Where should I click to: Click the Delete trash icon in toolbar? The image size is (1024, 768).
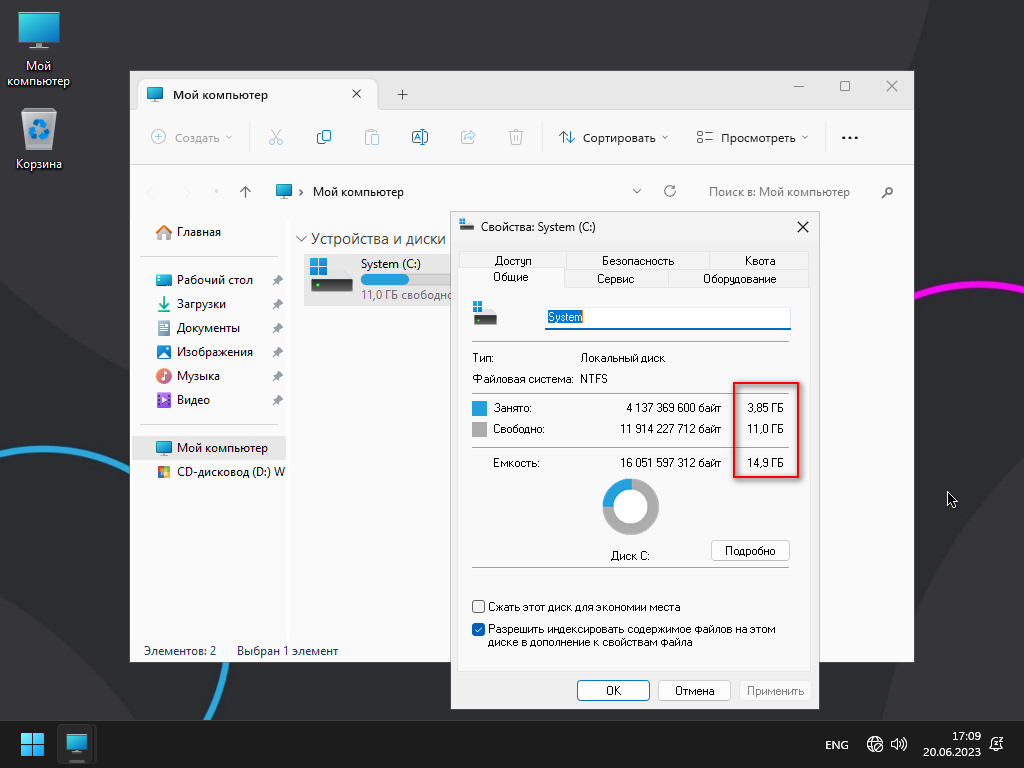516,138
